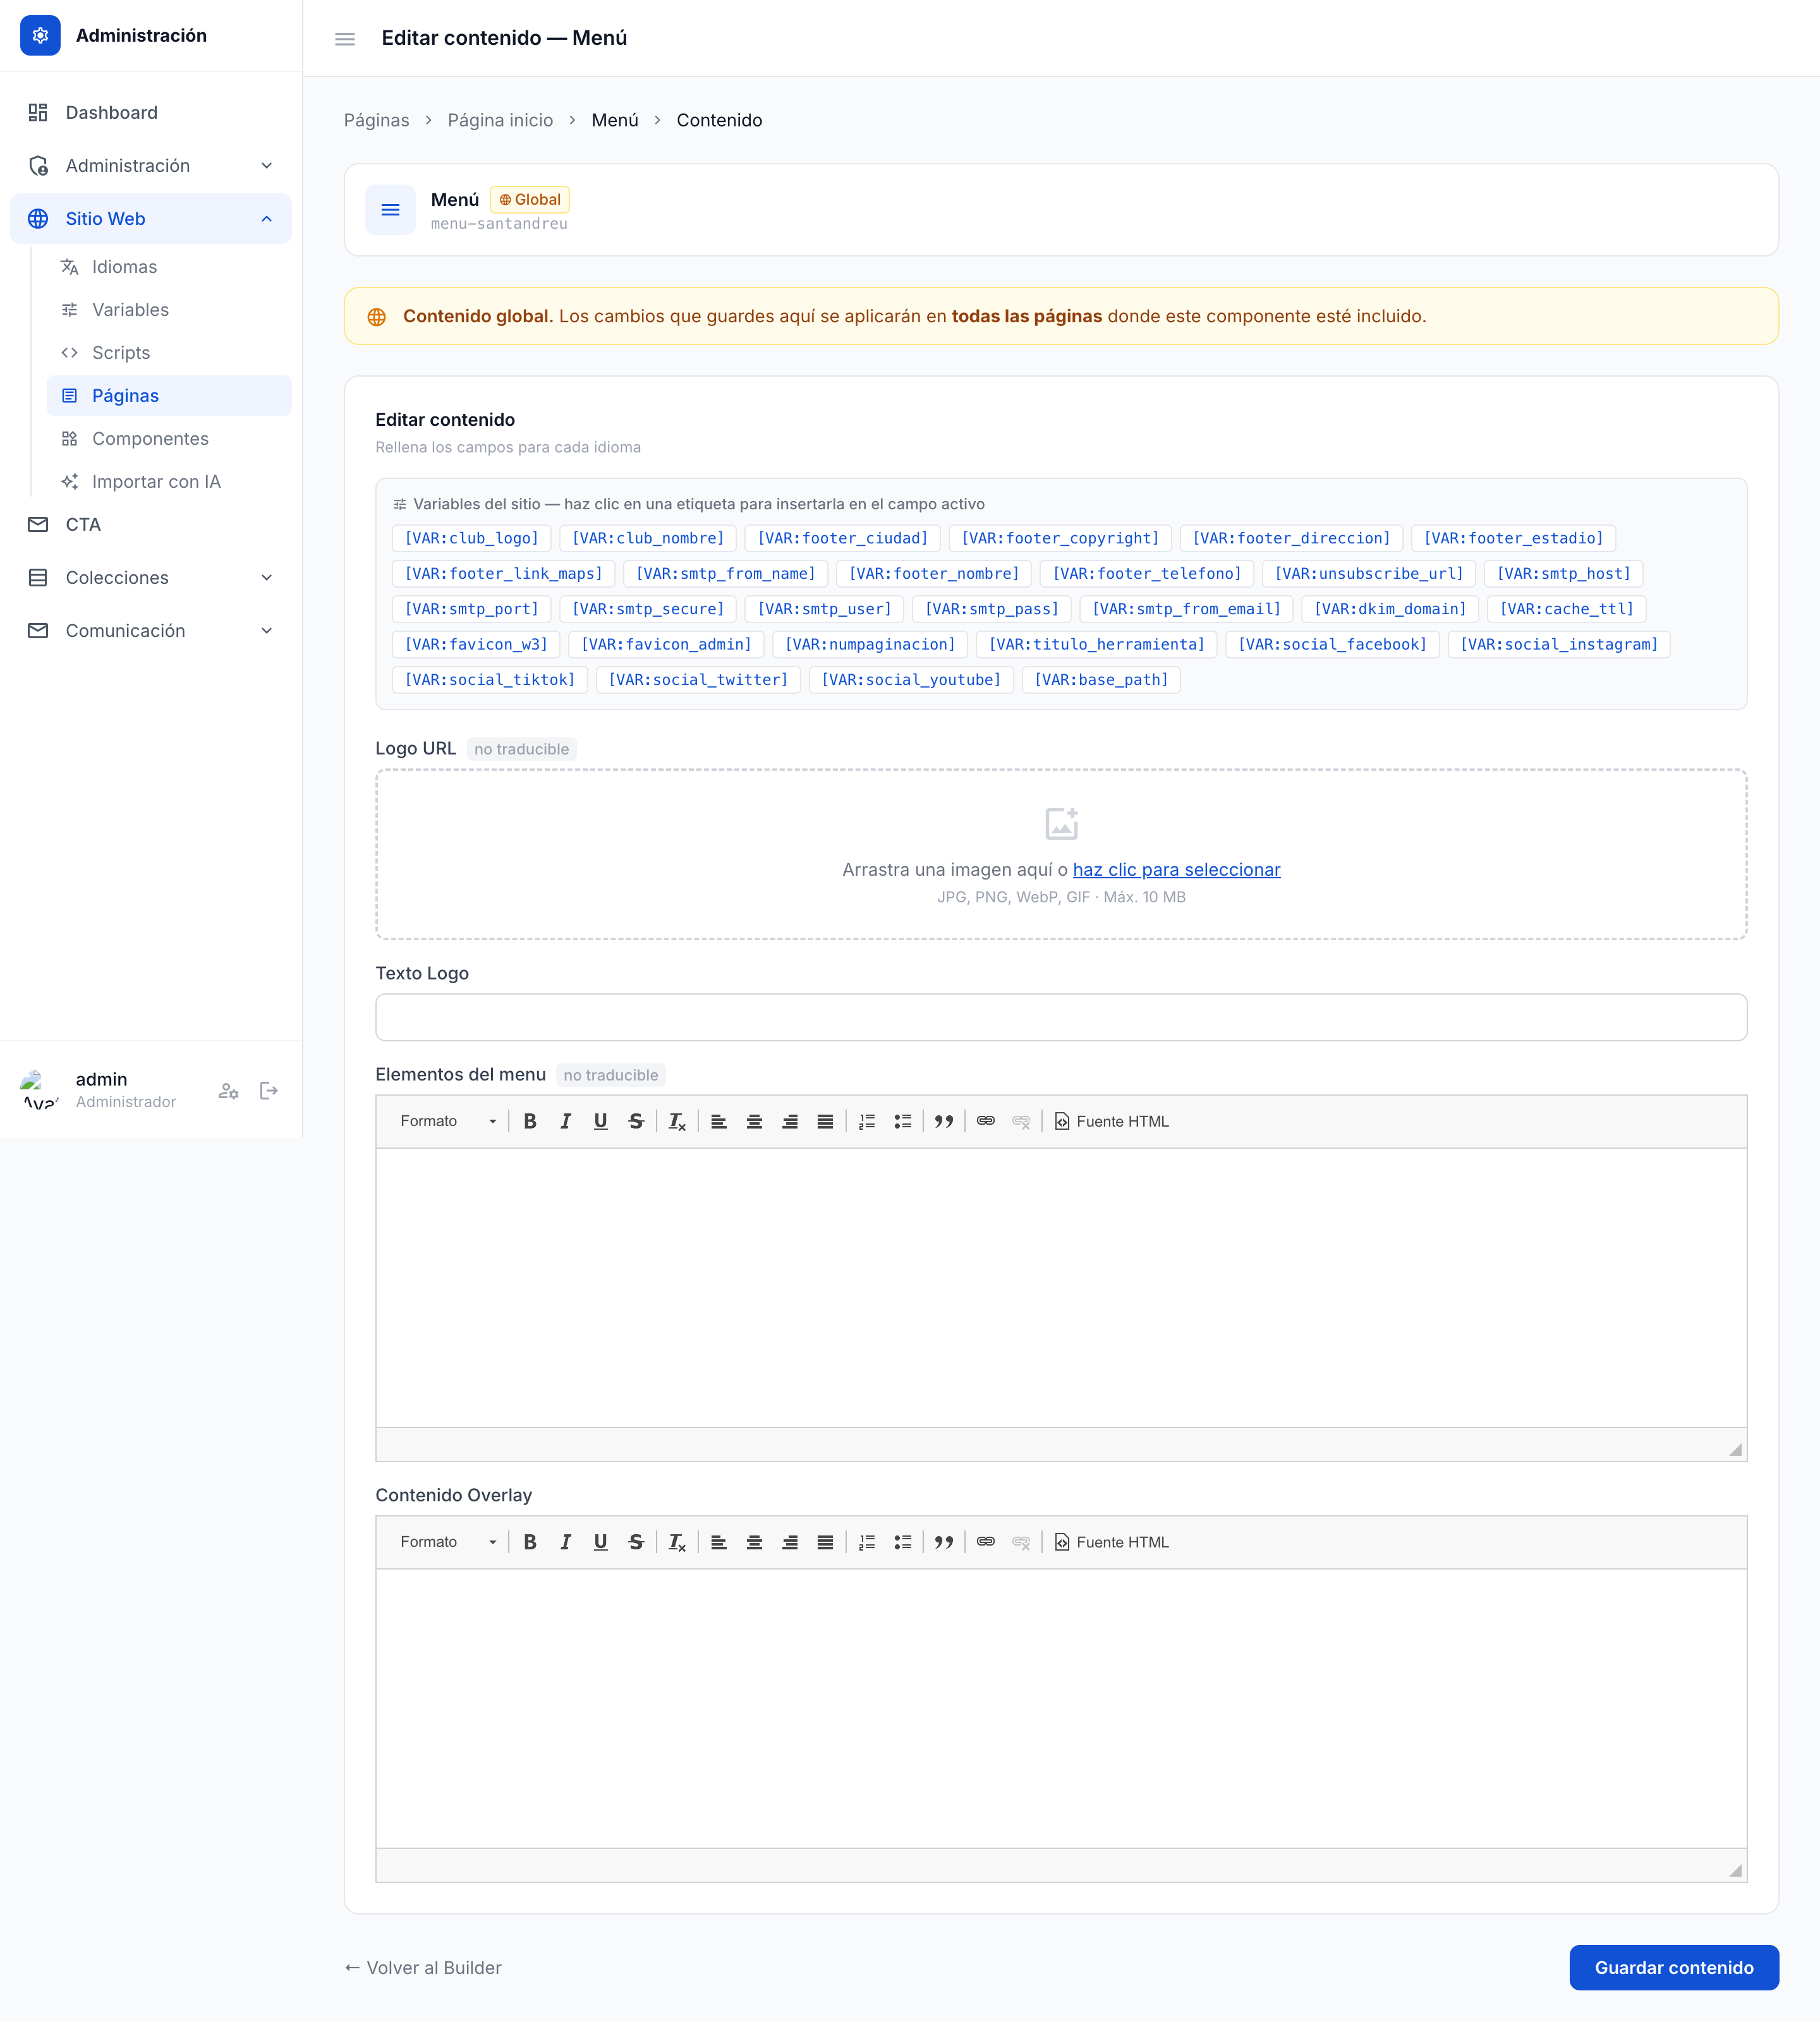Open CTA in the sidebar

tap(151, 524)
